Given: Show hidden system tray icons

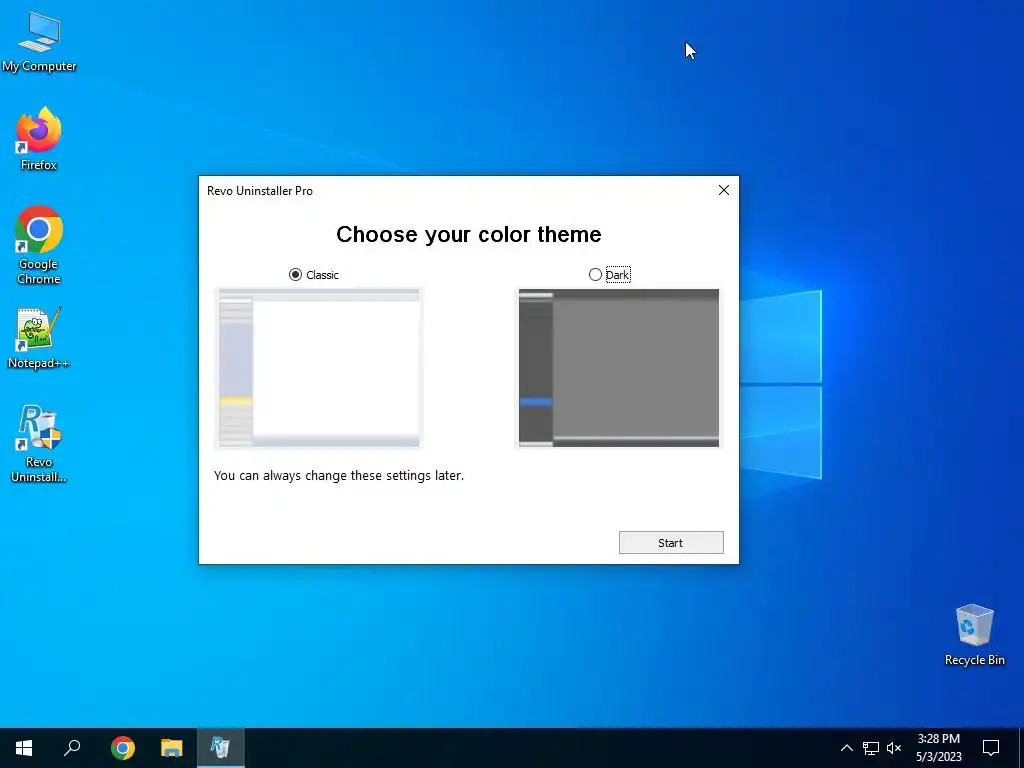Looking at the screenshot, I should pos(846,748).
